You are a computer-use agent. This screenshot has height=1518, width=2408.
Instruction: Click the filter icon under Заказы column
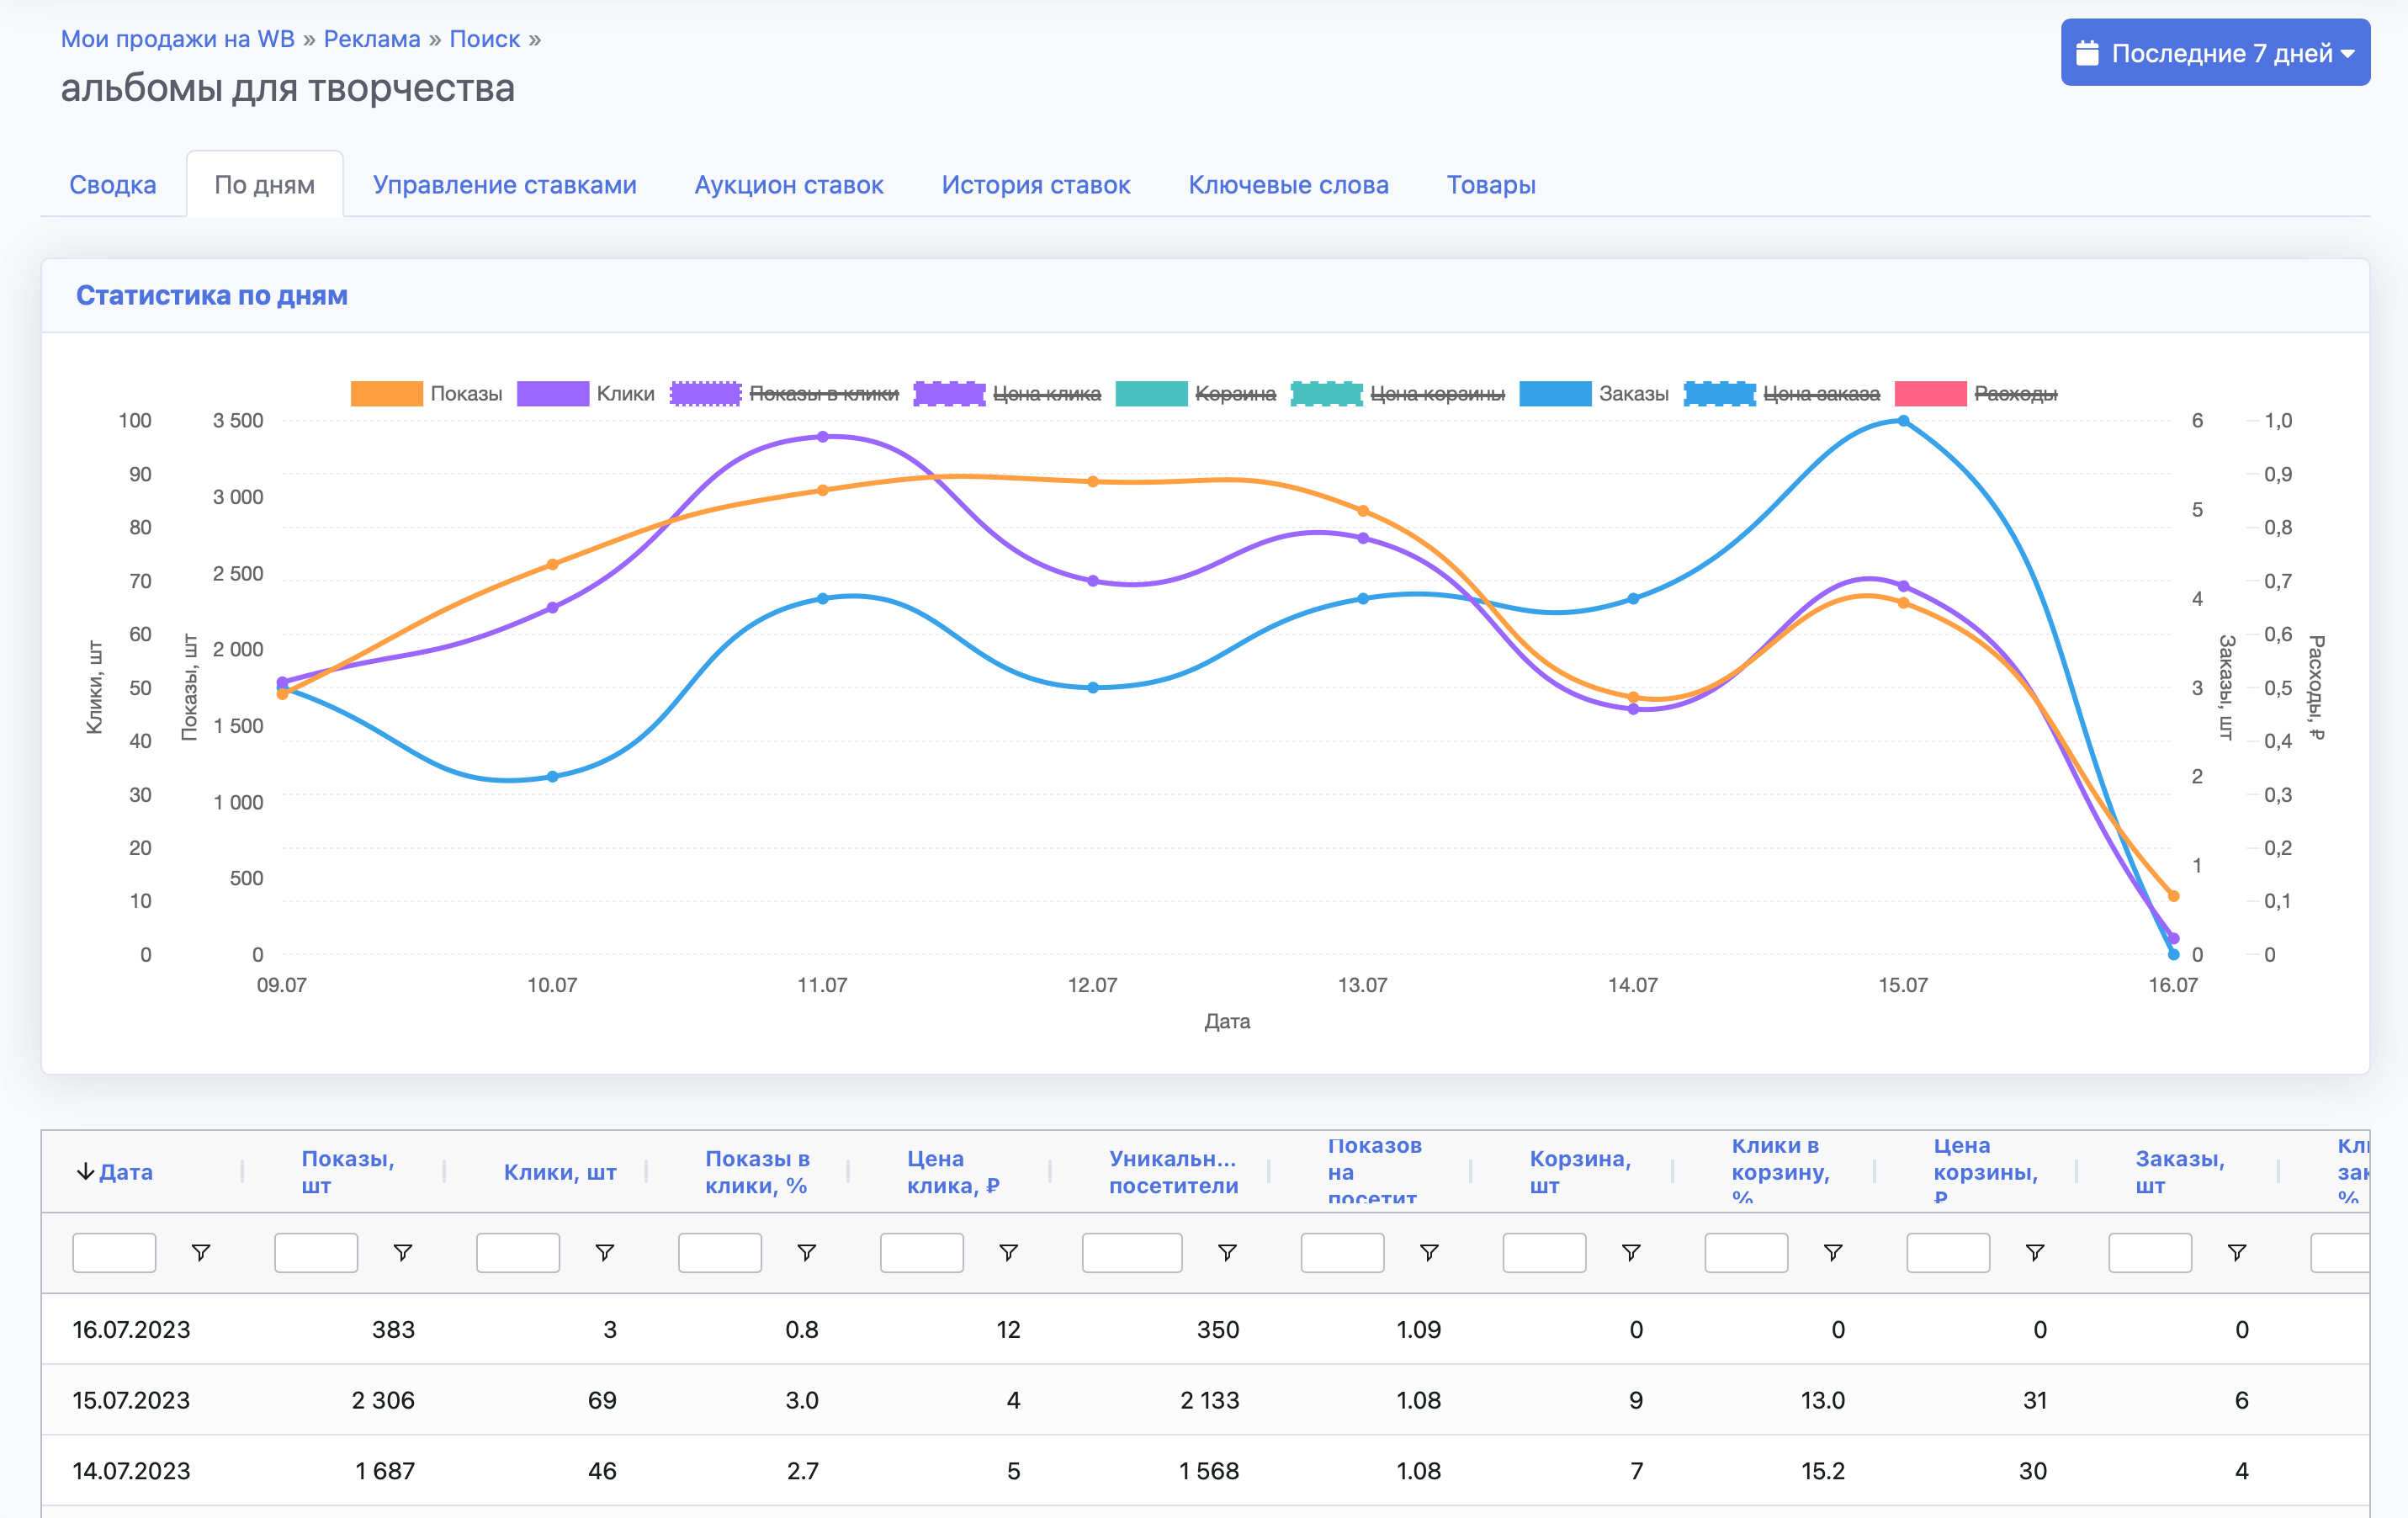2237,1252
